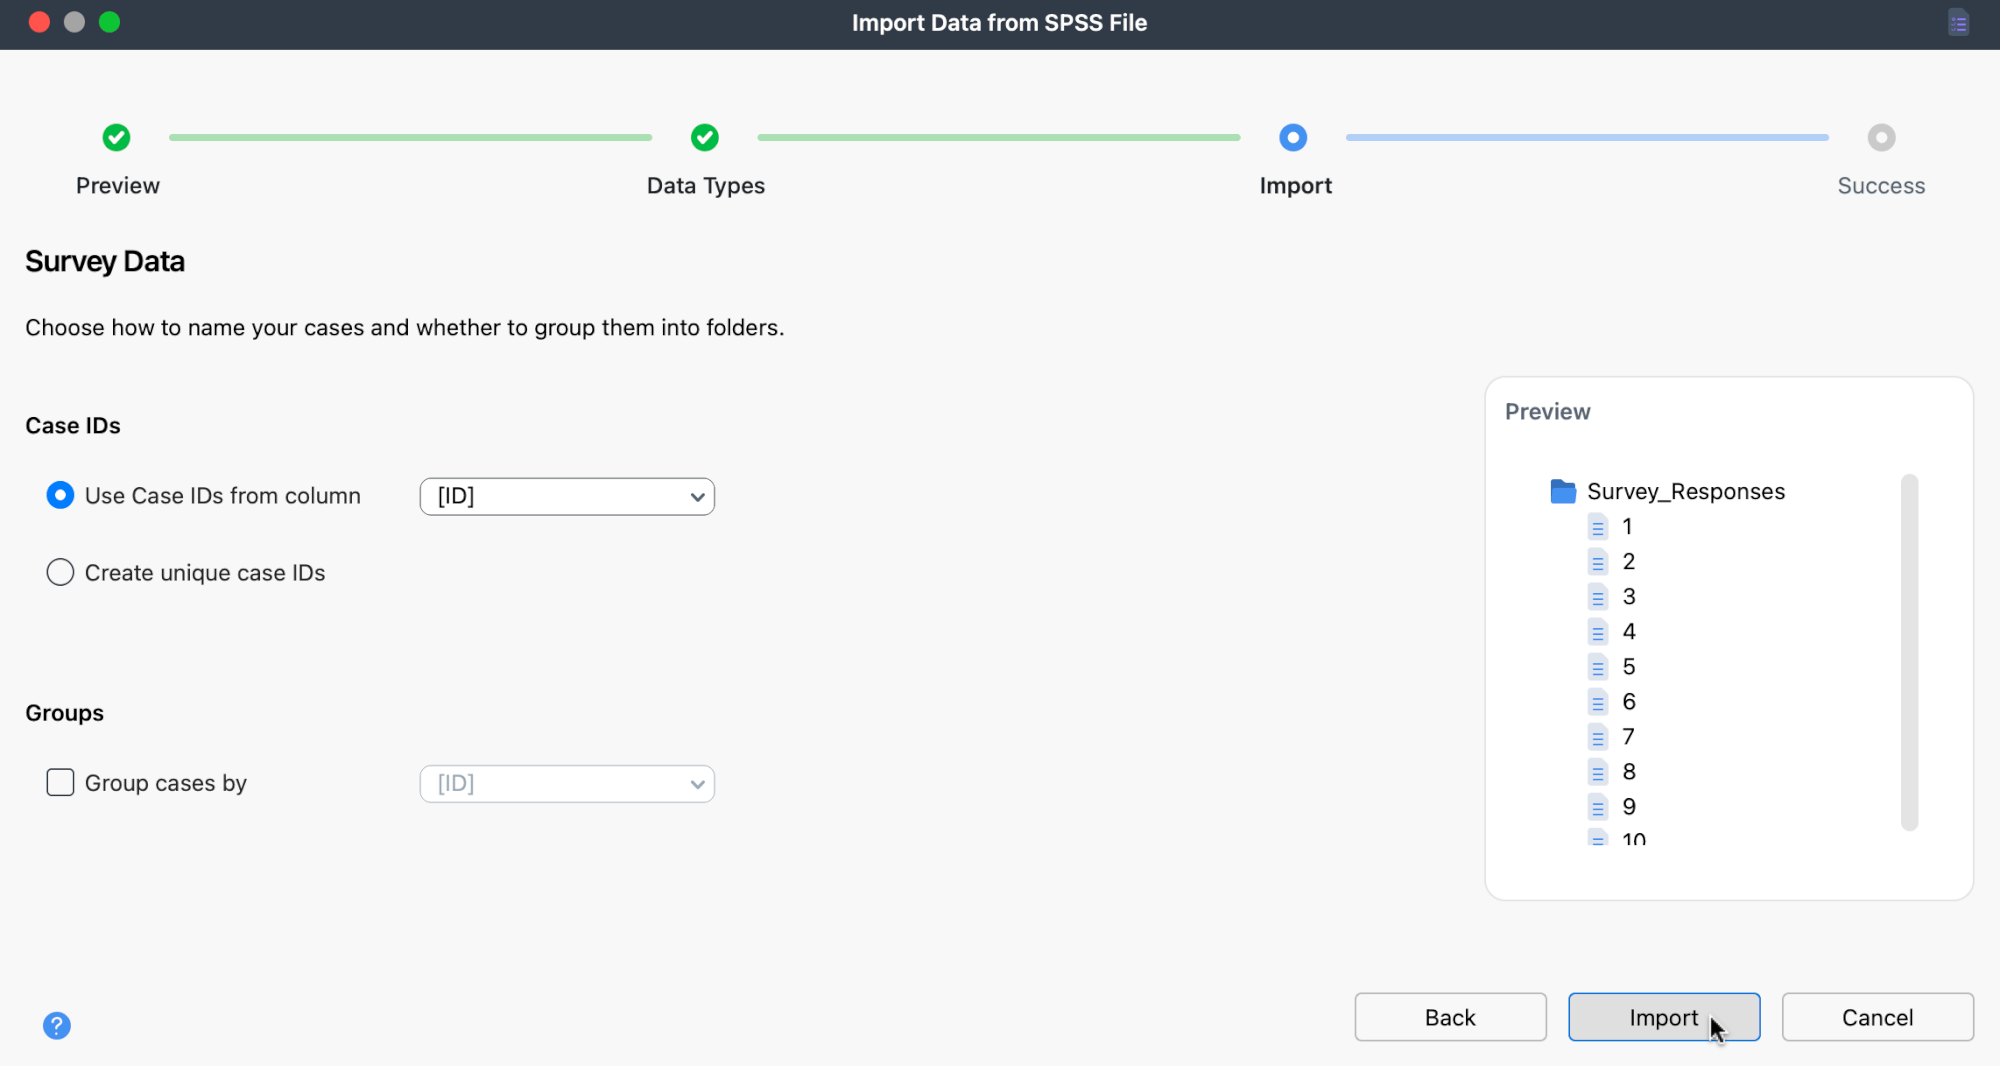Click the red close window button
Screen dimensions: 2000x1066
40,22
